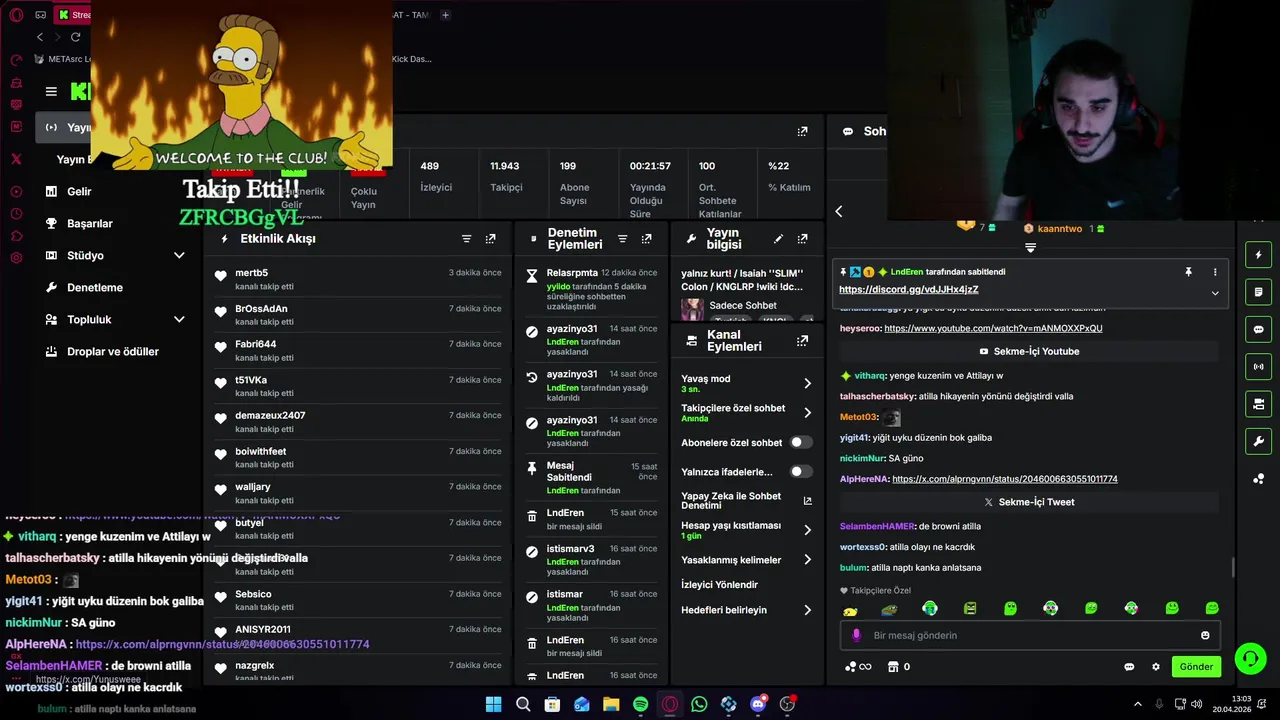Open Takipçilere özel sohbet options
Screen dimensions: 1280x720
pyautogui.click(x=807, y=413)
